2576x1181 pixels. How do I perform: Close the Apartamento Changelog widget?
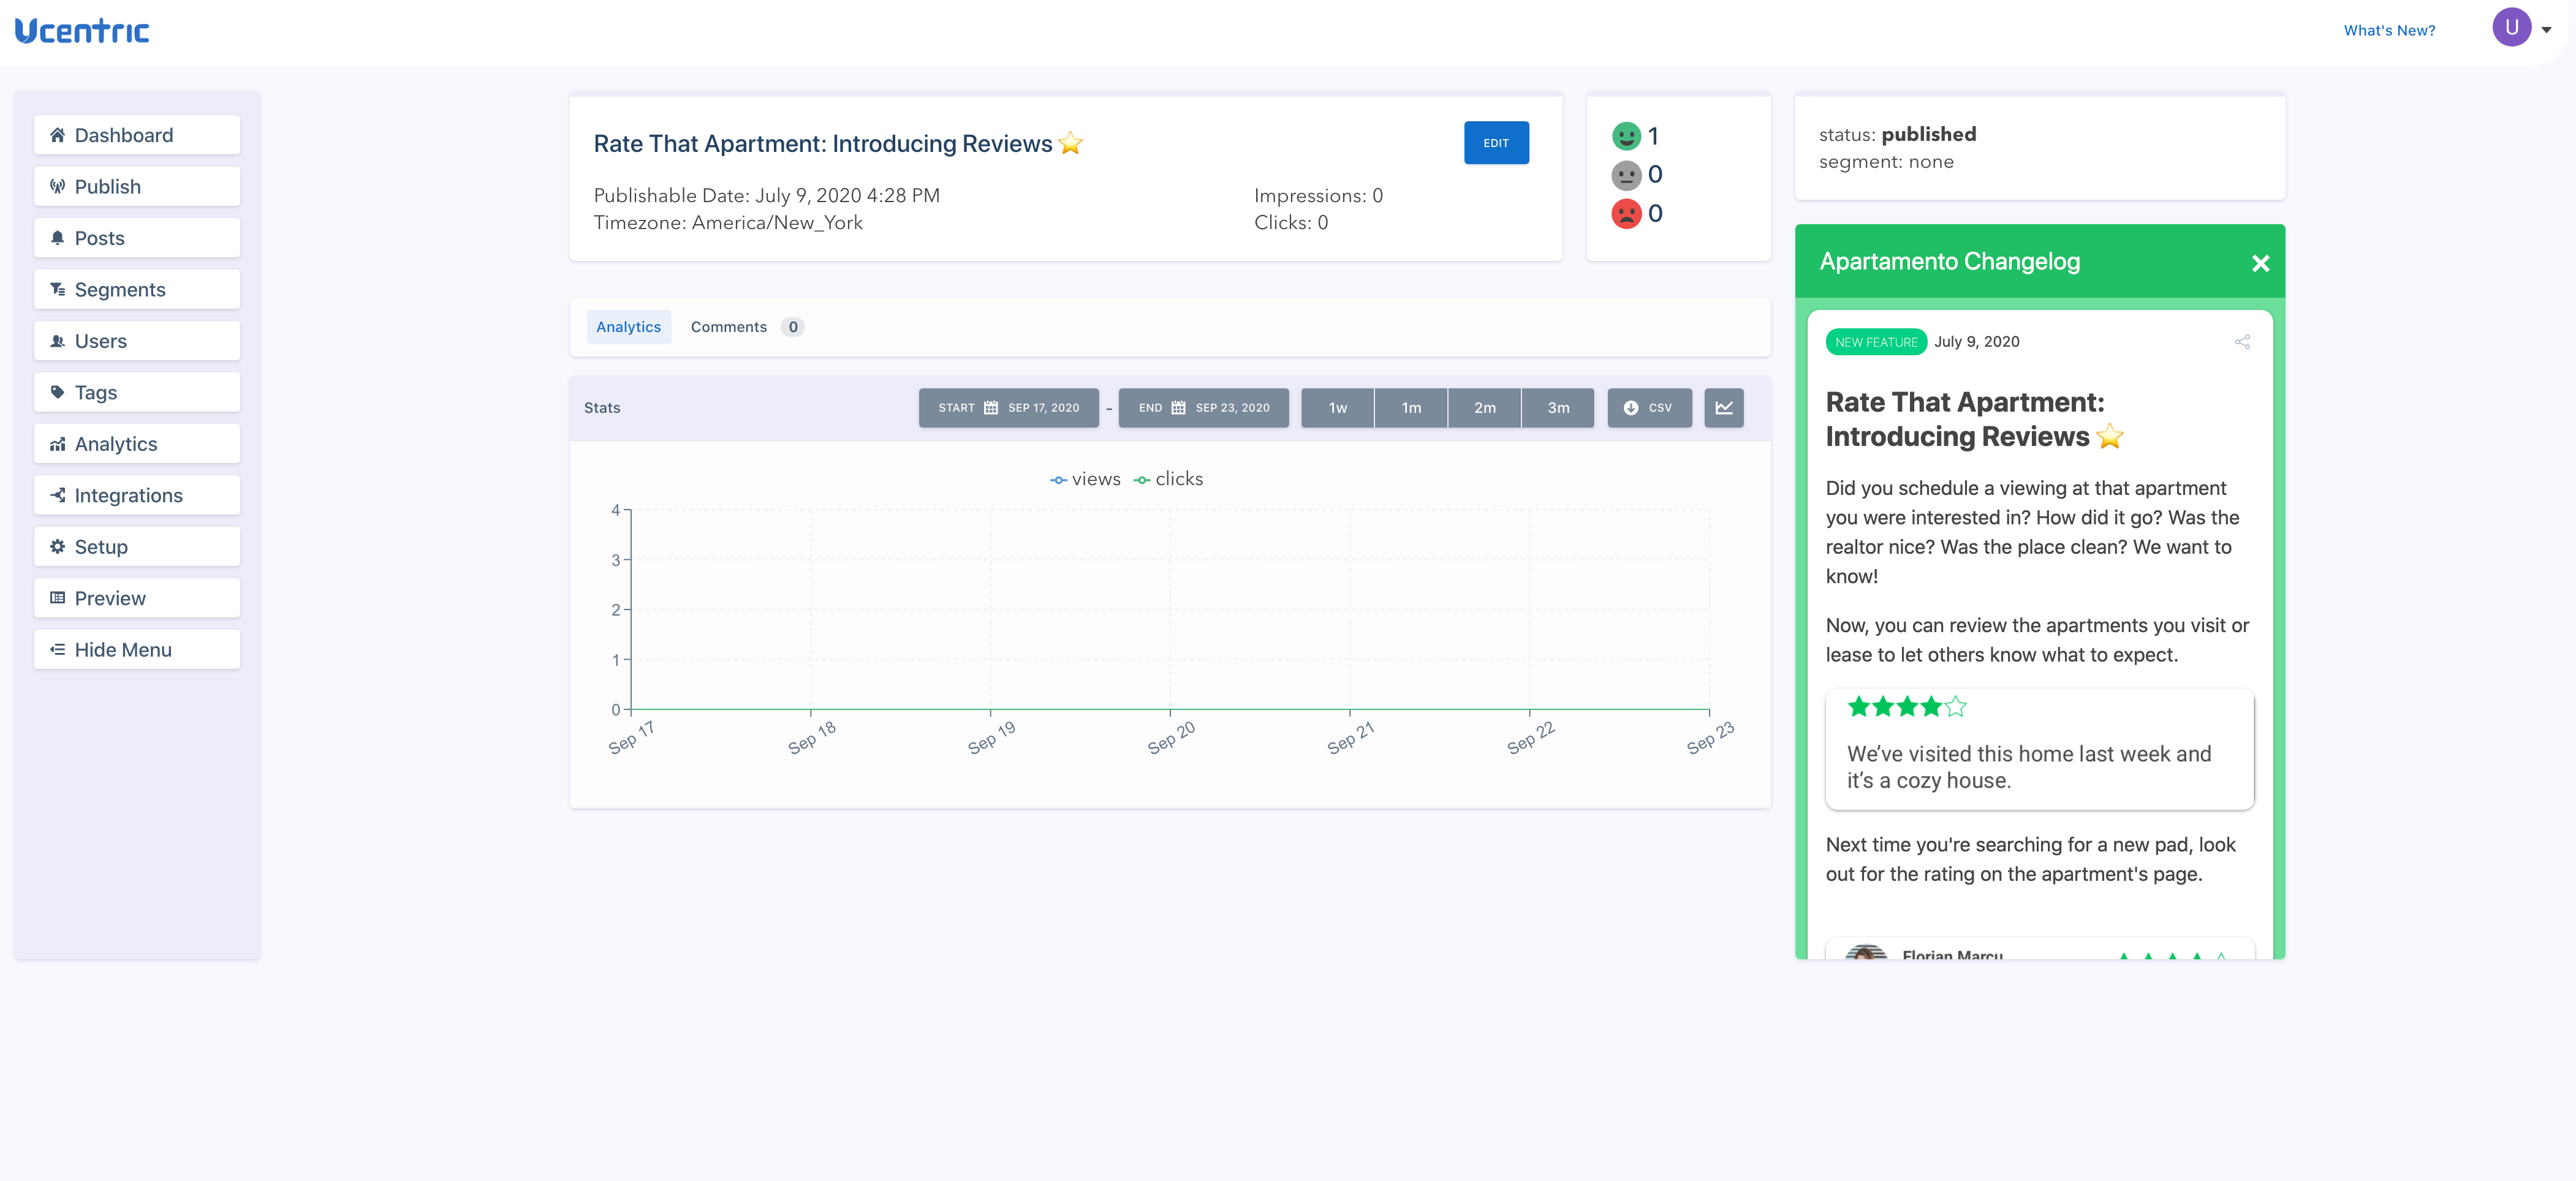2260,263
